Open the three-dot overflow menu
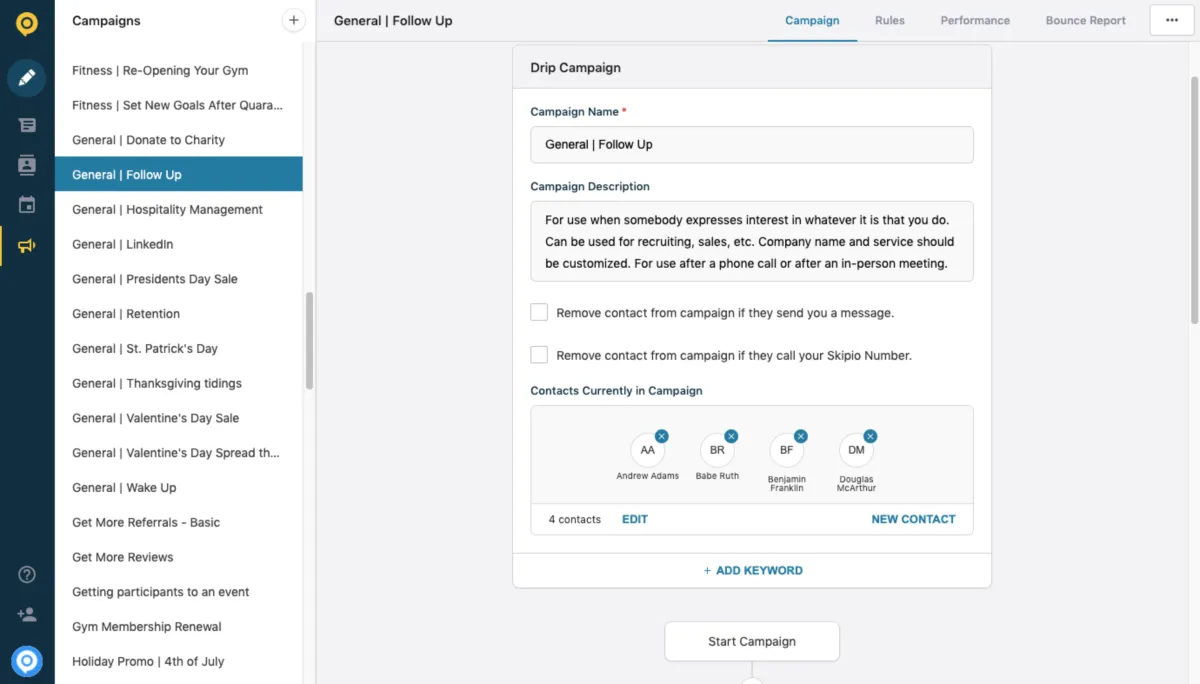Screen dimensions: 1200x684 pos(1171,19)
